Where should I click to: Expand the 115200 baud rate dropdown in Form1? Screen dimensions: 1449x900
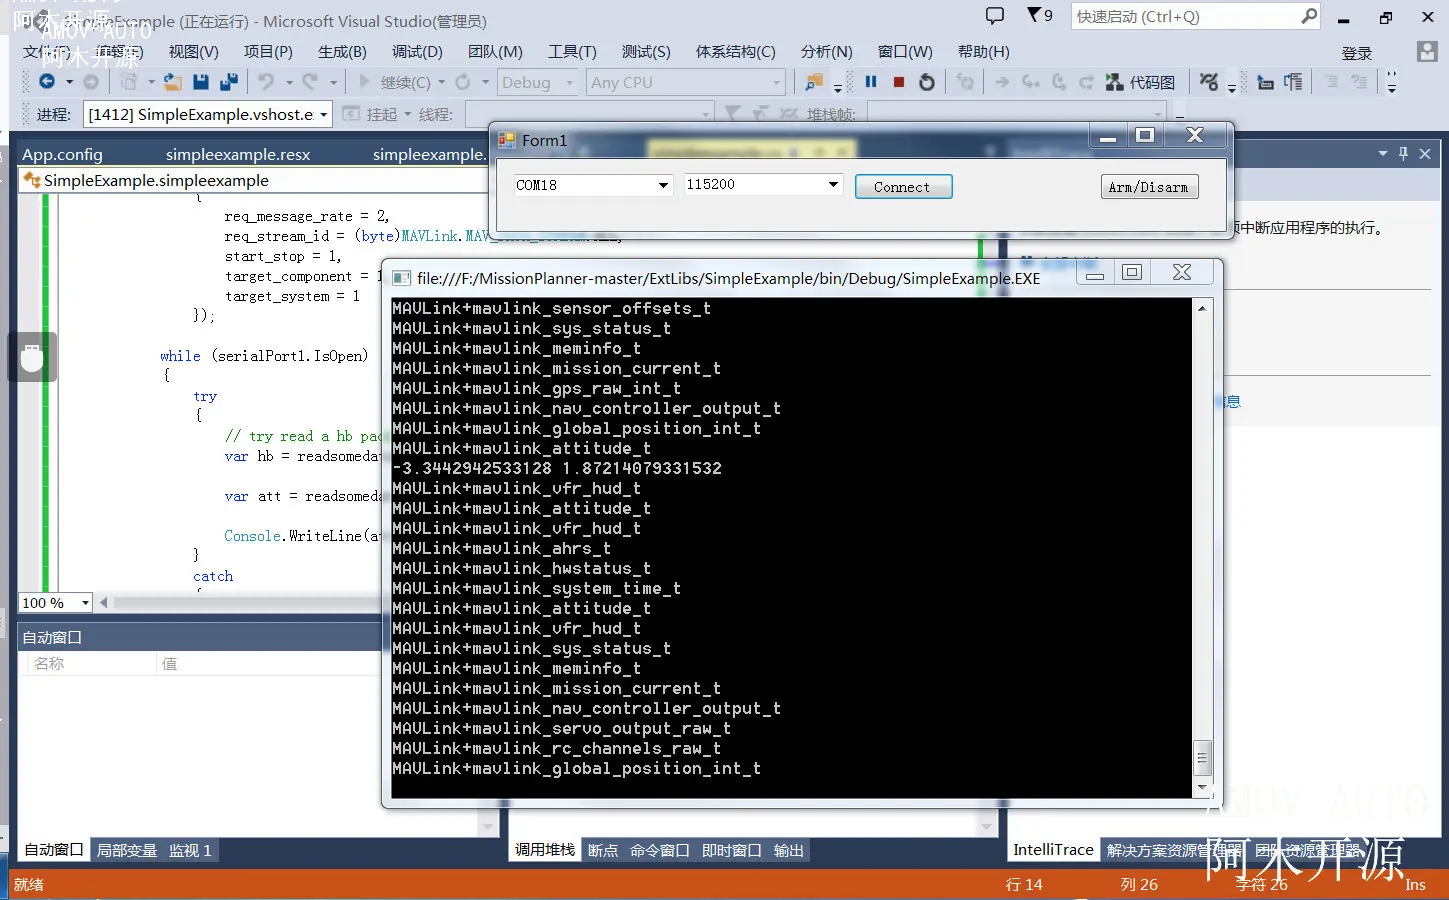pos(833,184)
